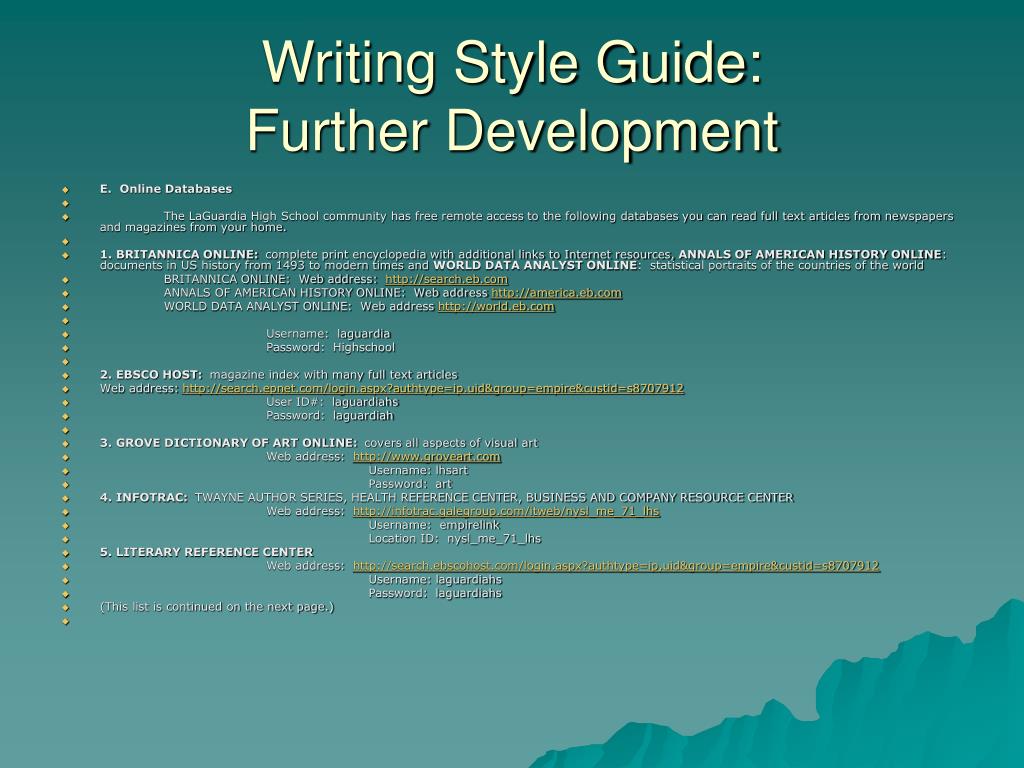
Task: Click 'Password: art' line
Action: (x=410, y=484)
